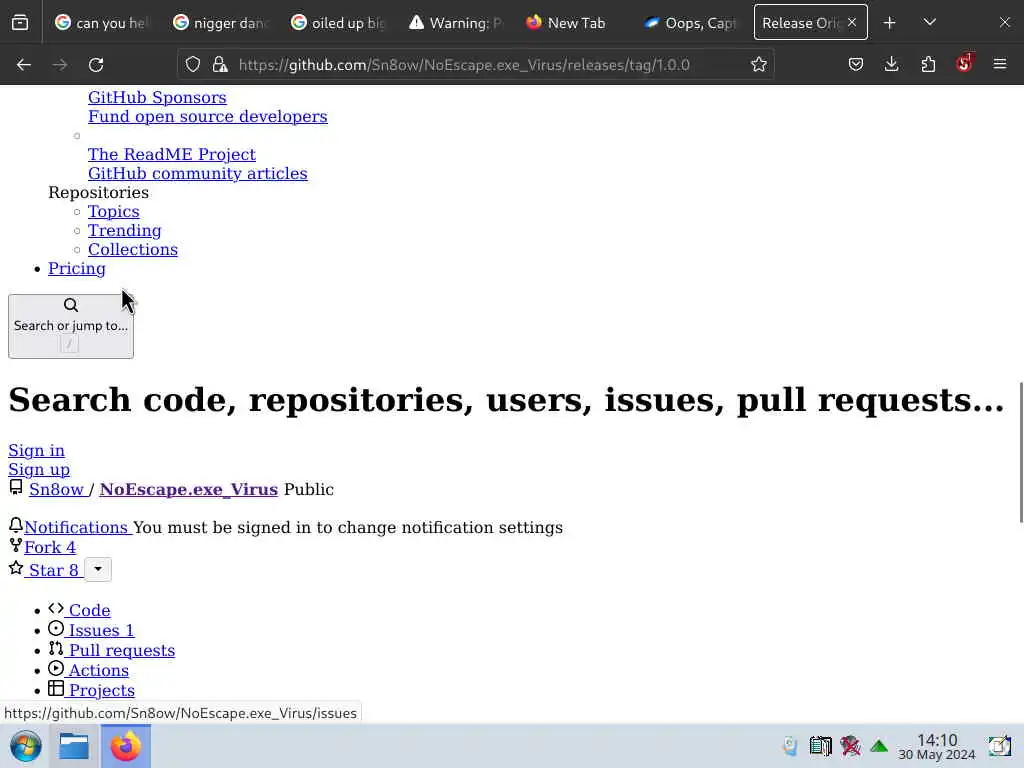Image resolution: width=1024 pixels, height=768 pixels.
Task: Open the Projects link
Action: click(x=102, y=690)
